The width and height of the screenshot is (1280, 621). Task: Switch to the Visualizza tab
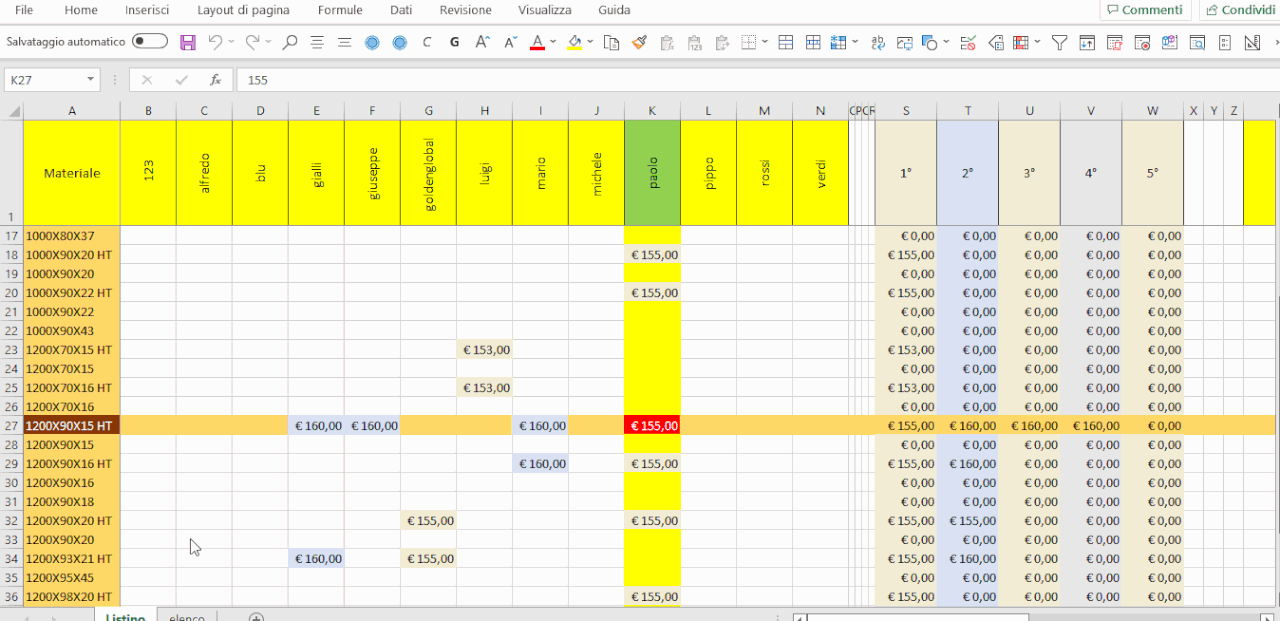tap(545, 10)
